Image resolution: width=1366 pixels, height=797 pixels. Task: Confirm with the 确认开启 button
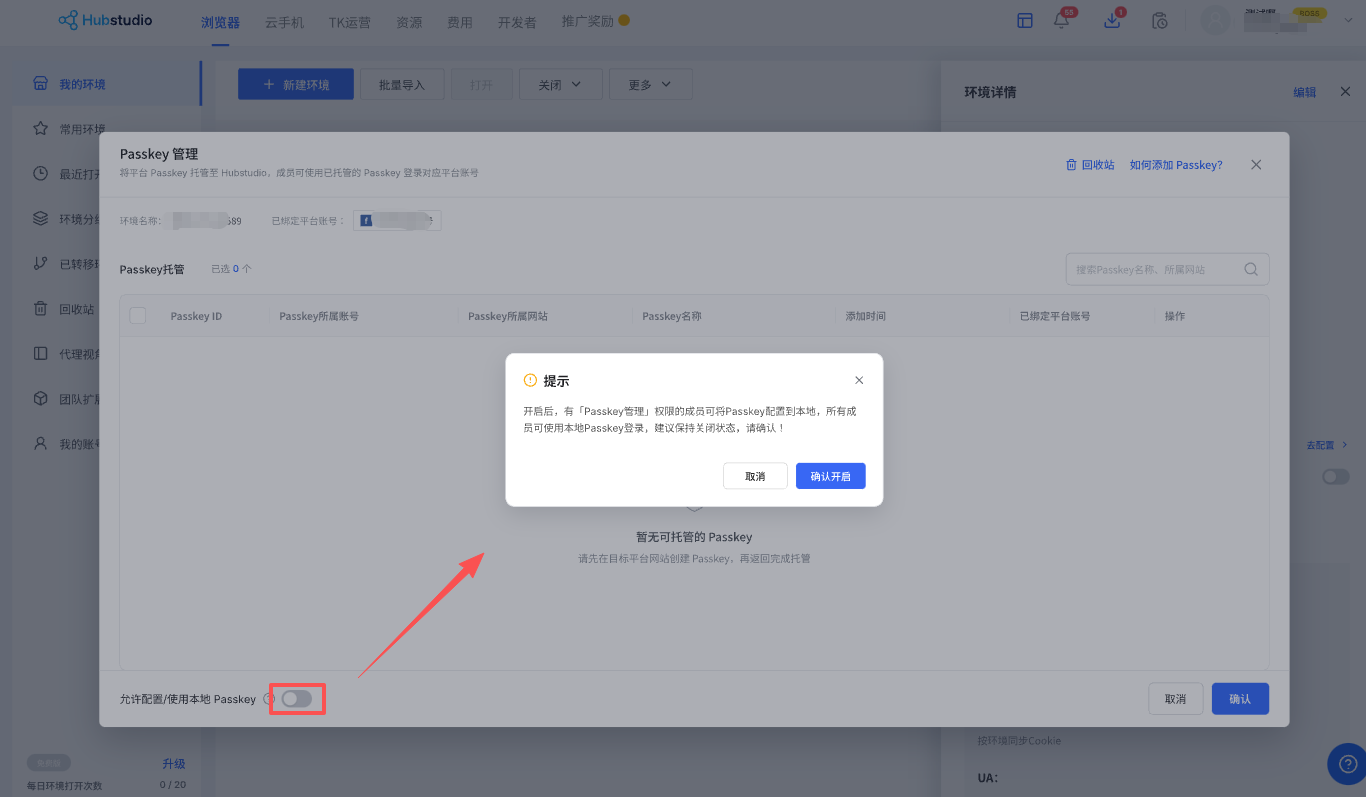point(831,476)
